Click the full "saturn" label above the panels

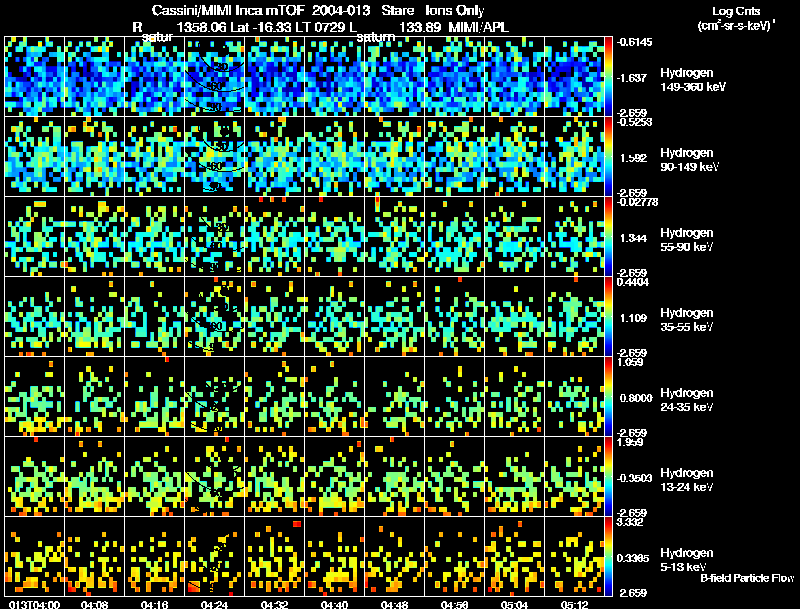pyautogui.click(x=376, y=37)
